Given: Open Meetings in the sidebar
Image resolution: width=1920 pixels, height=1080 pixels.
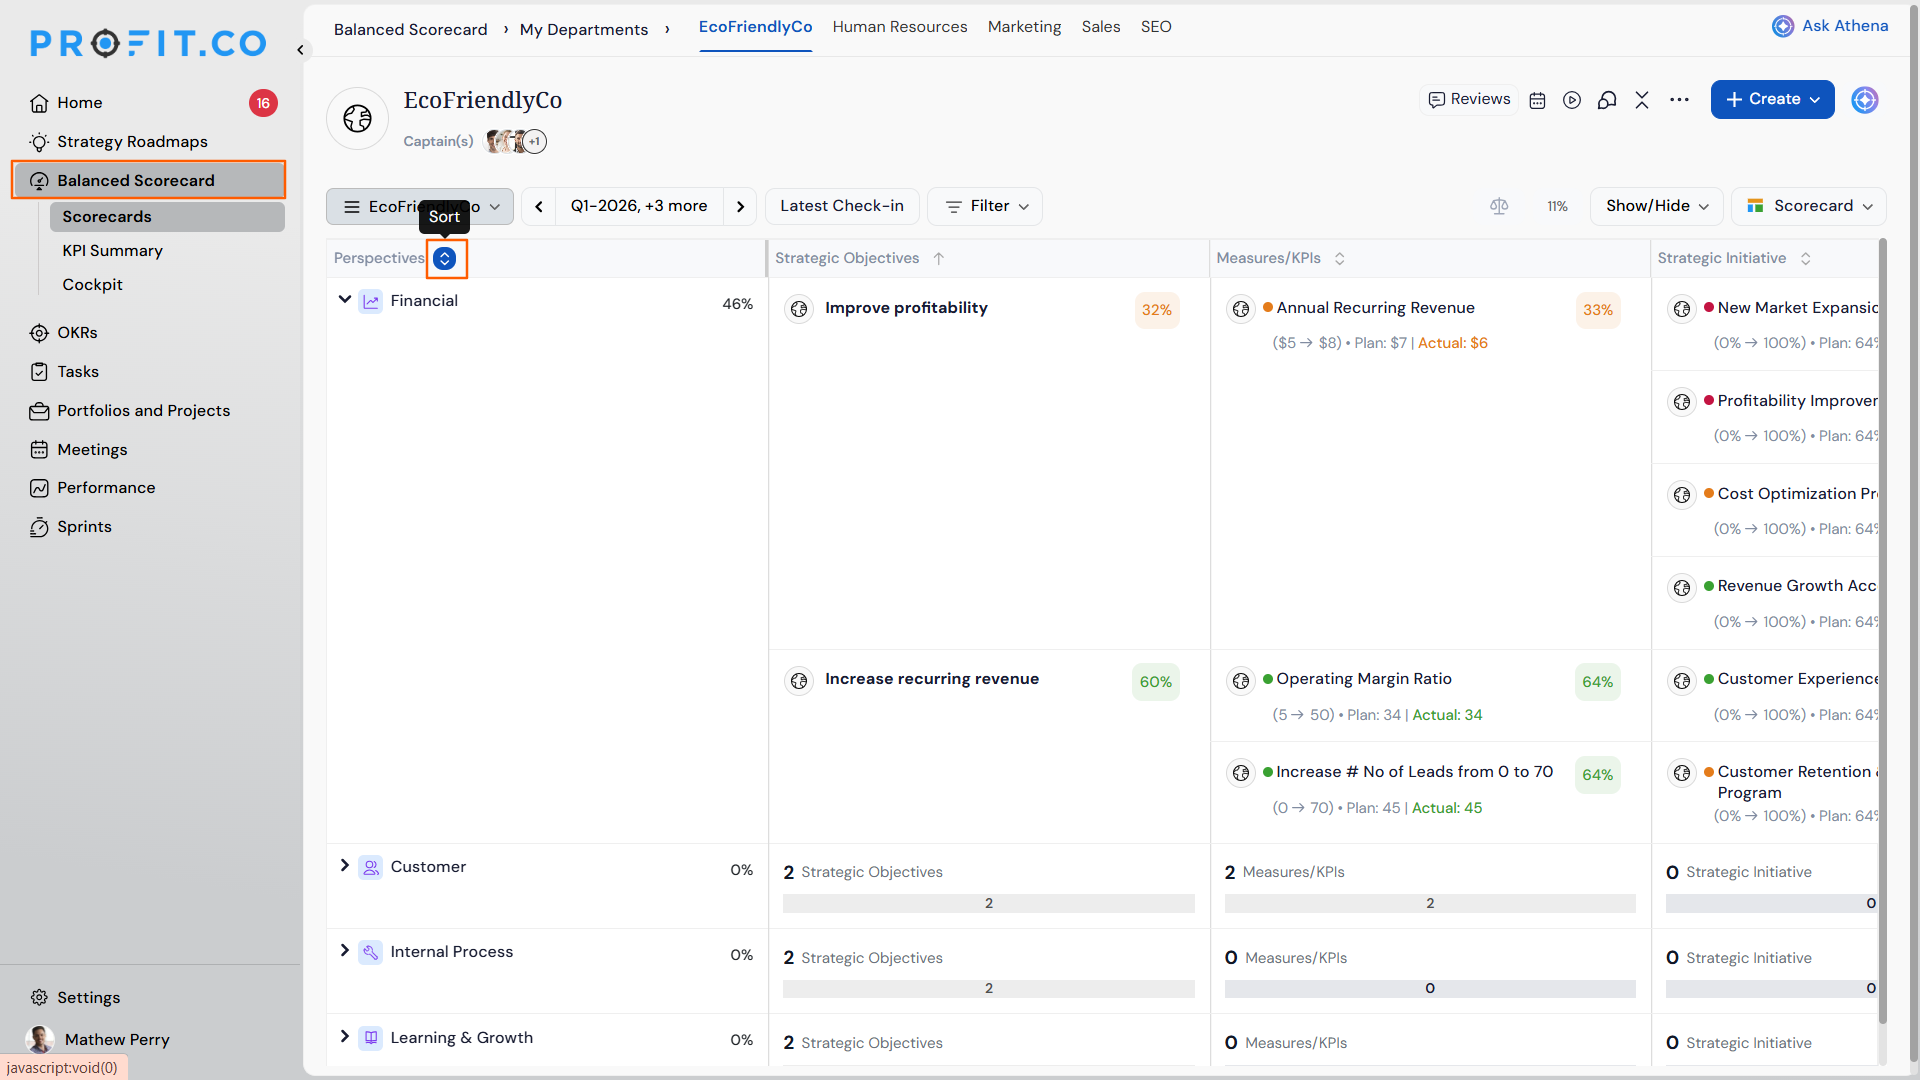Looking at the screenshot, I should coord(92,450).
